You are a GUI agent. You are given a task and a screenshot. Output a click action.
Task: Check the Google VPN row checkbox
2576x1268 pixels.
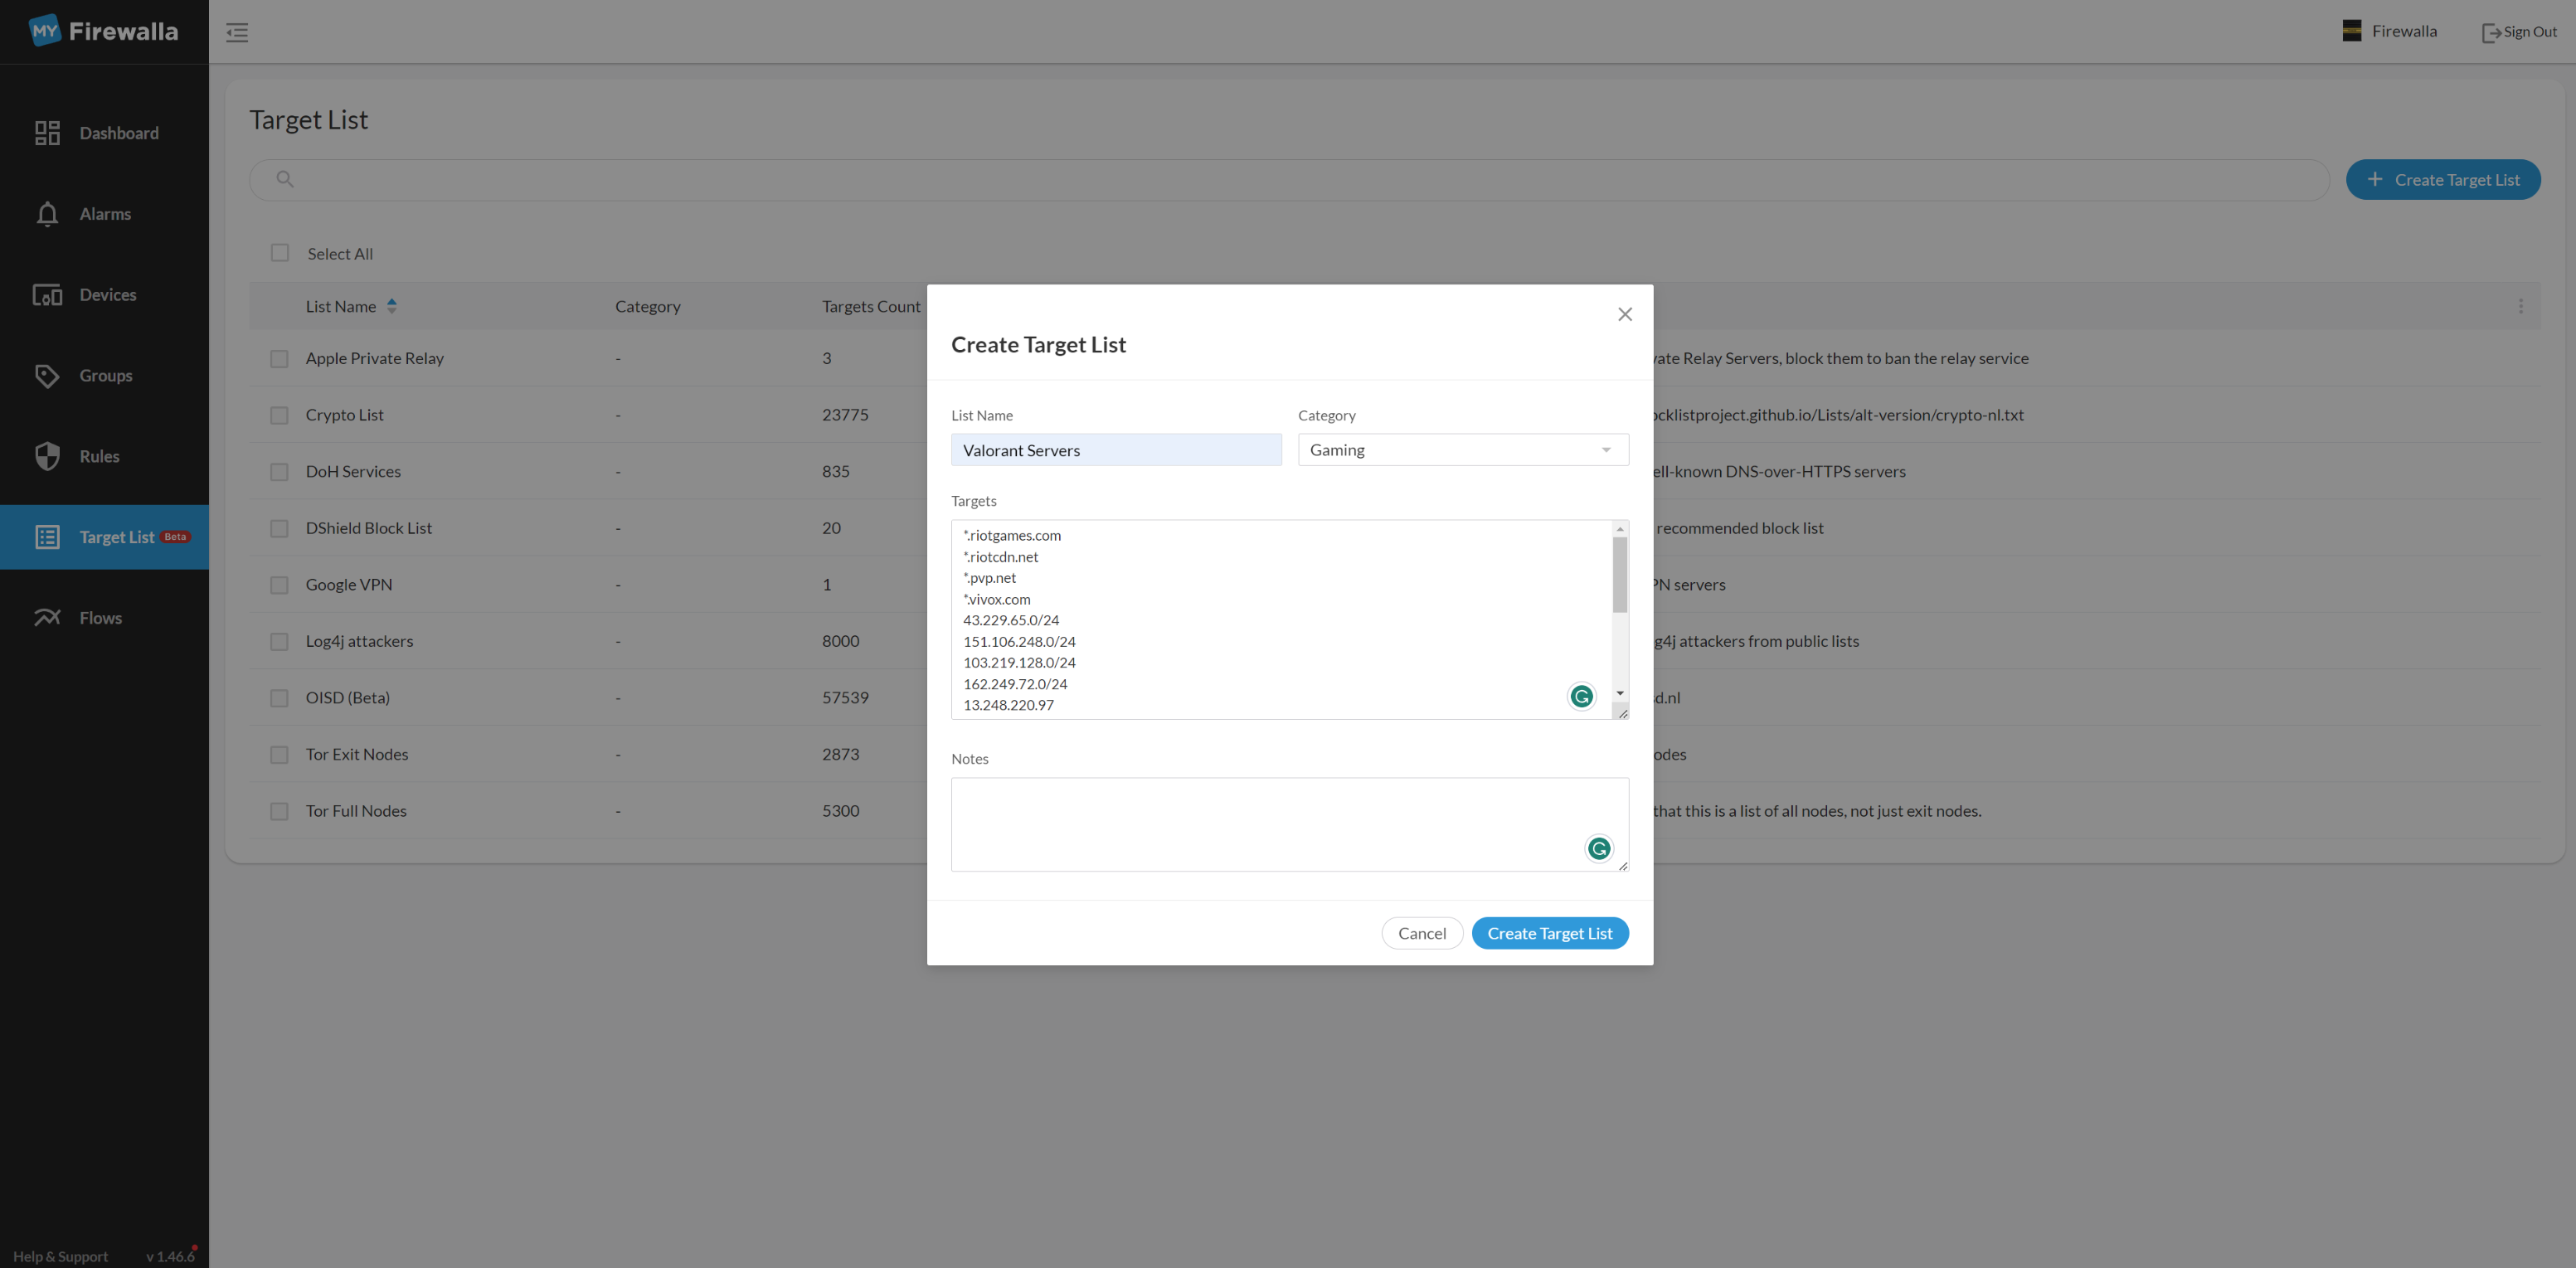tap(279, 585)
